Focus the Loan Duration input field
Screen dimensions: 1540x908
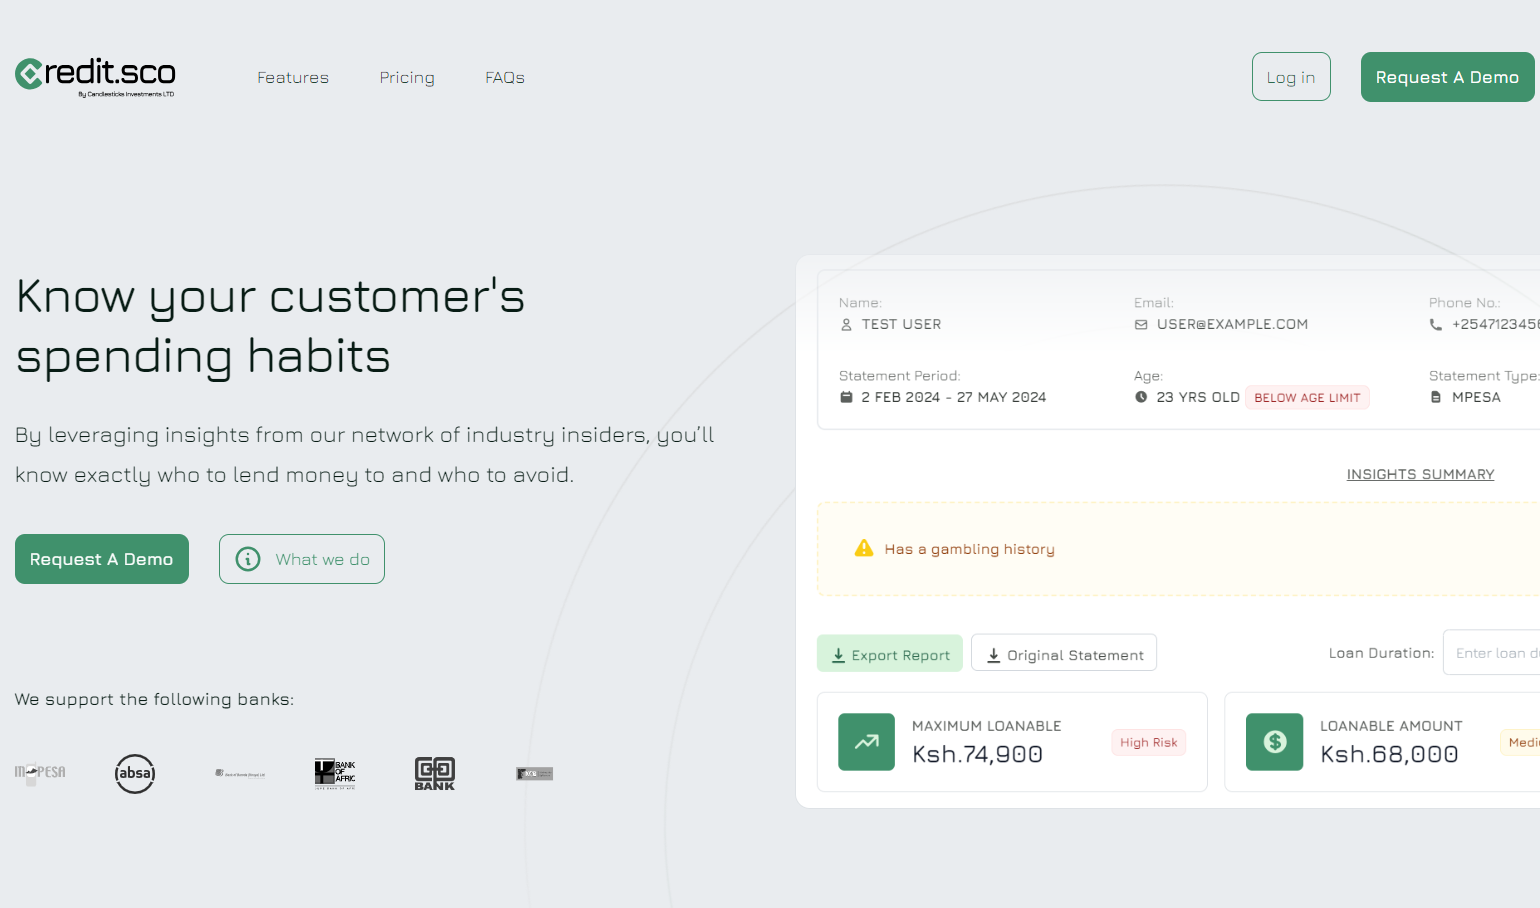[1495, 653]
